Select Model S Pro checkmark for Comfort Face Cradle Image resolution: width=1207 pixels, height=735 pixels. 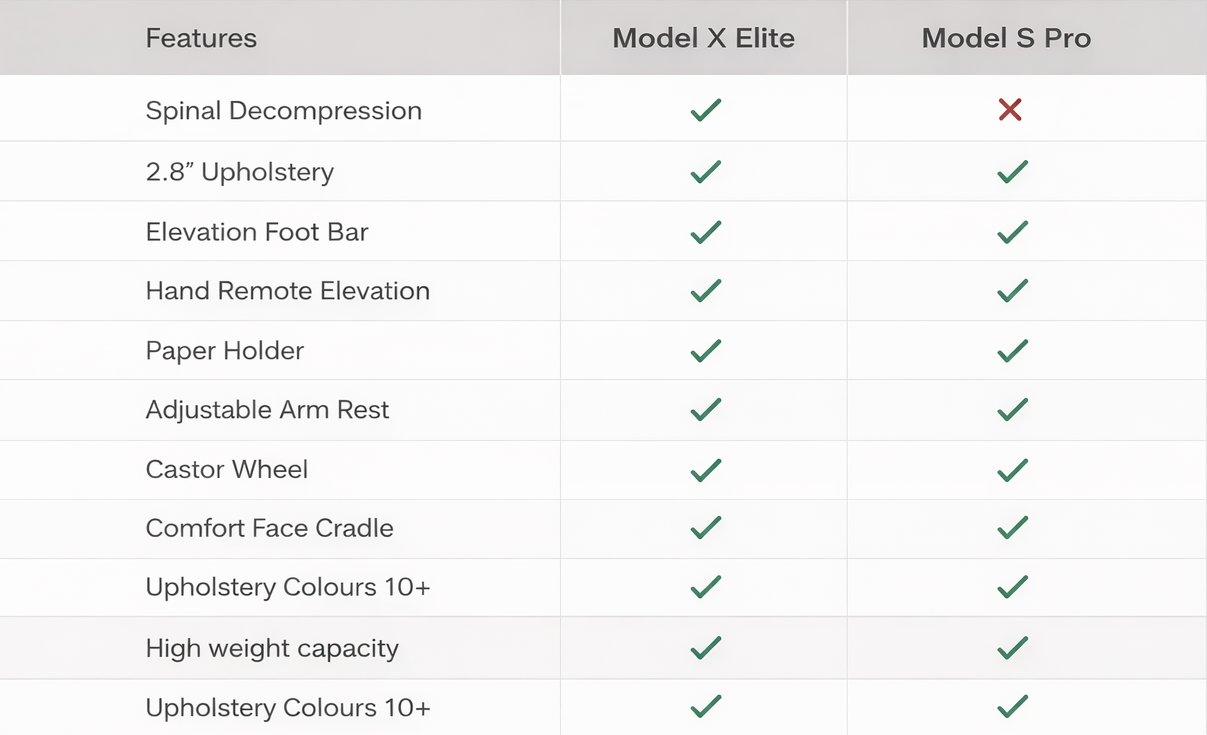click(x=1012, y=528)
